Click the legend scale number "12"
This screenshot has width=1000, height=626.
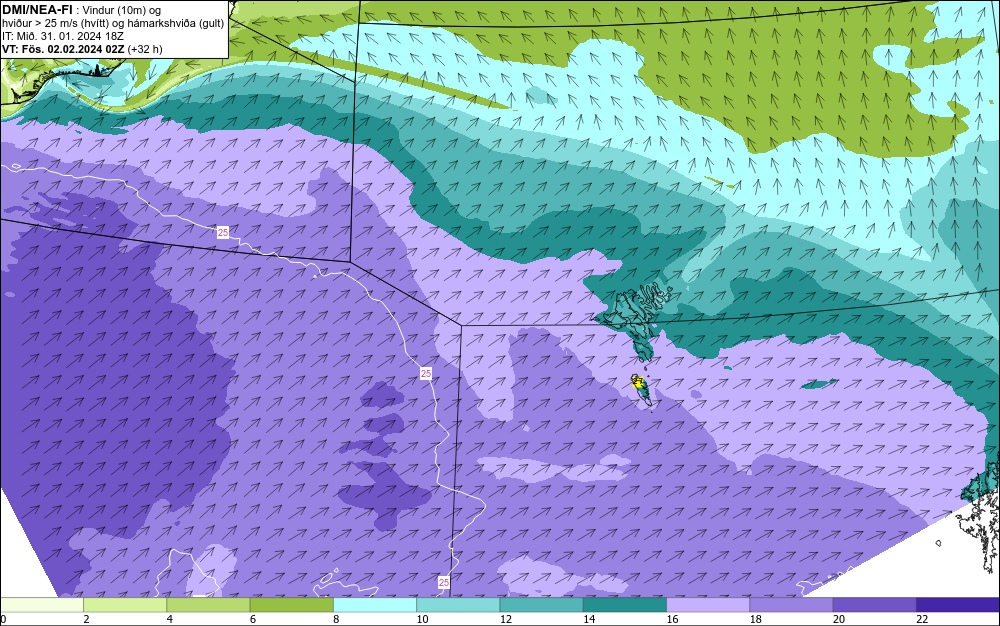click(x=506, y=619)
